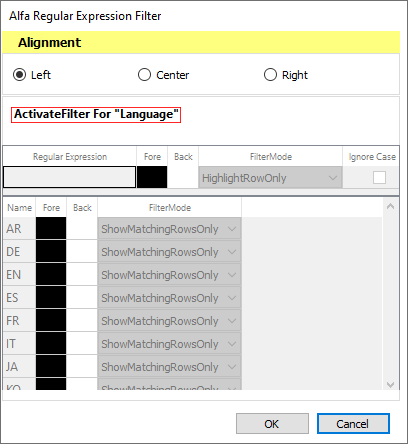Viewport: 408px width, 444px height.
Task: Click the Back color cell for EN
Action: click(82, 275)
